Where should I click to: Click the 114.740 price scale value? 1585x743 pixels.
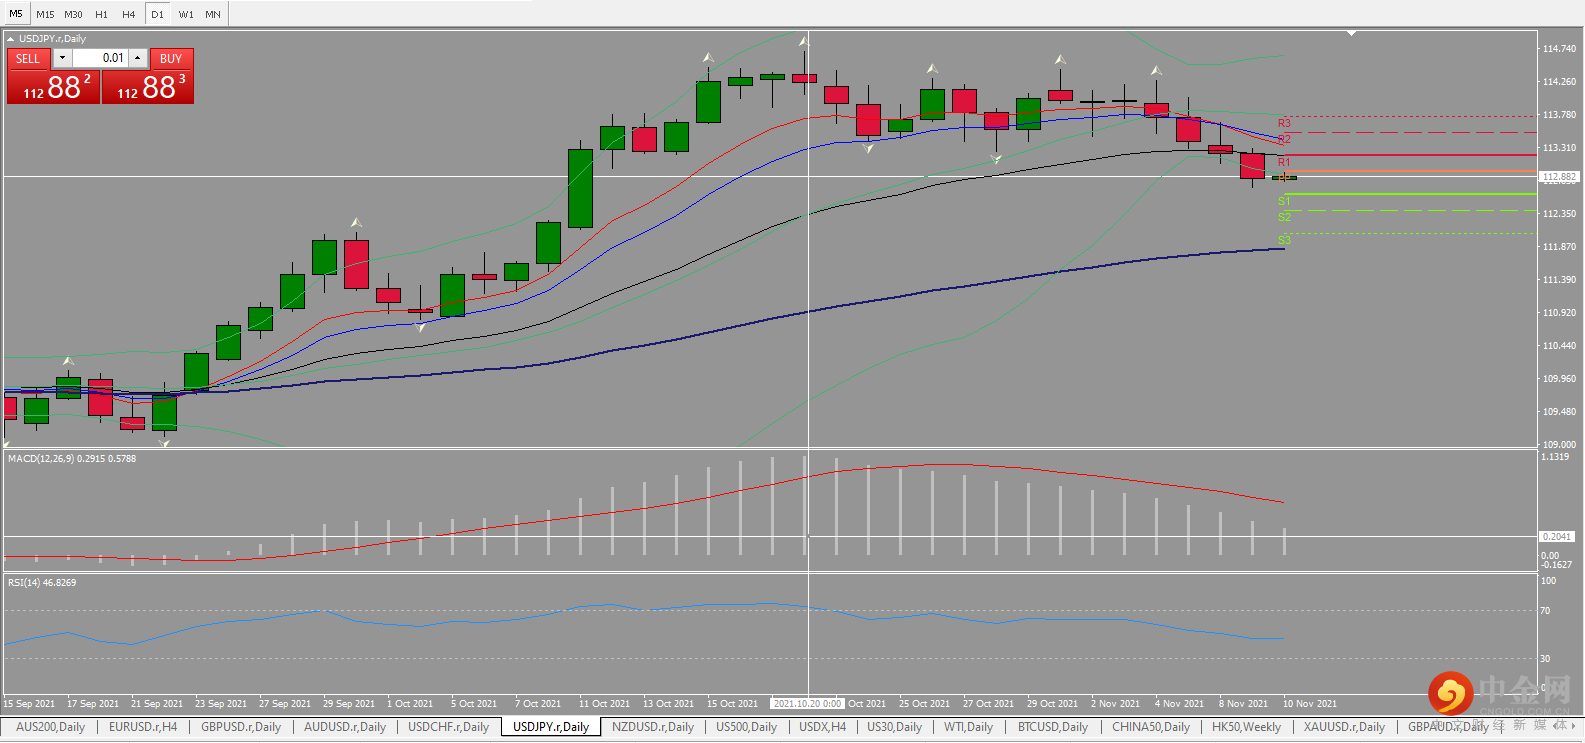1559,49
